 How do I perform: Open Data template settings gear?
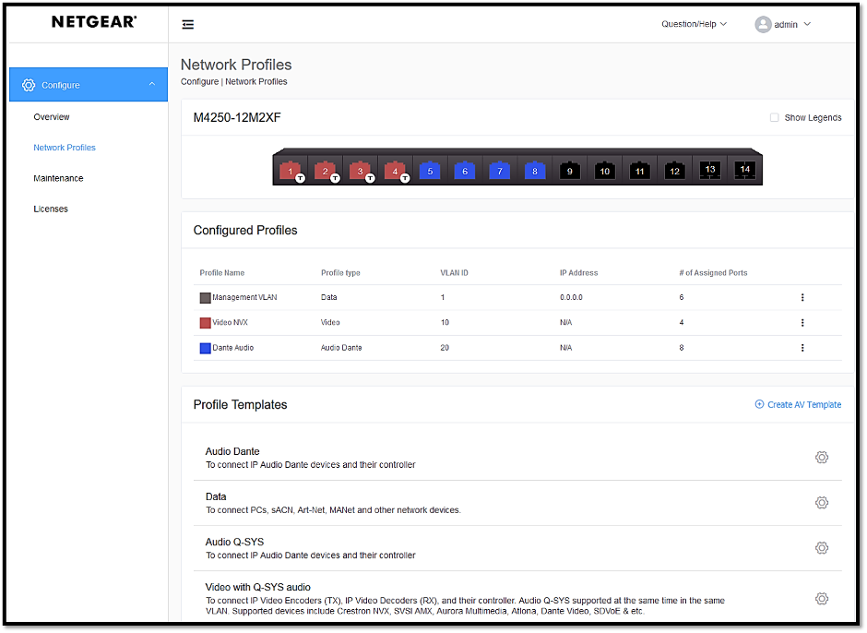(x=821, y=503)
